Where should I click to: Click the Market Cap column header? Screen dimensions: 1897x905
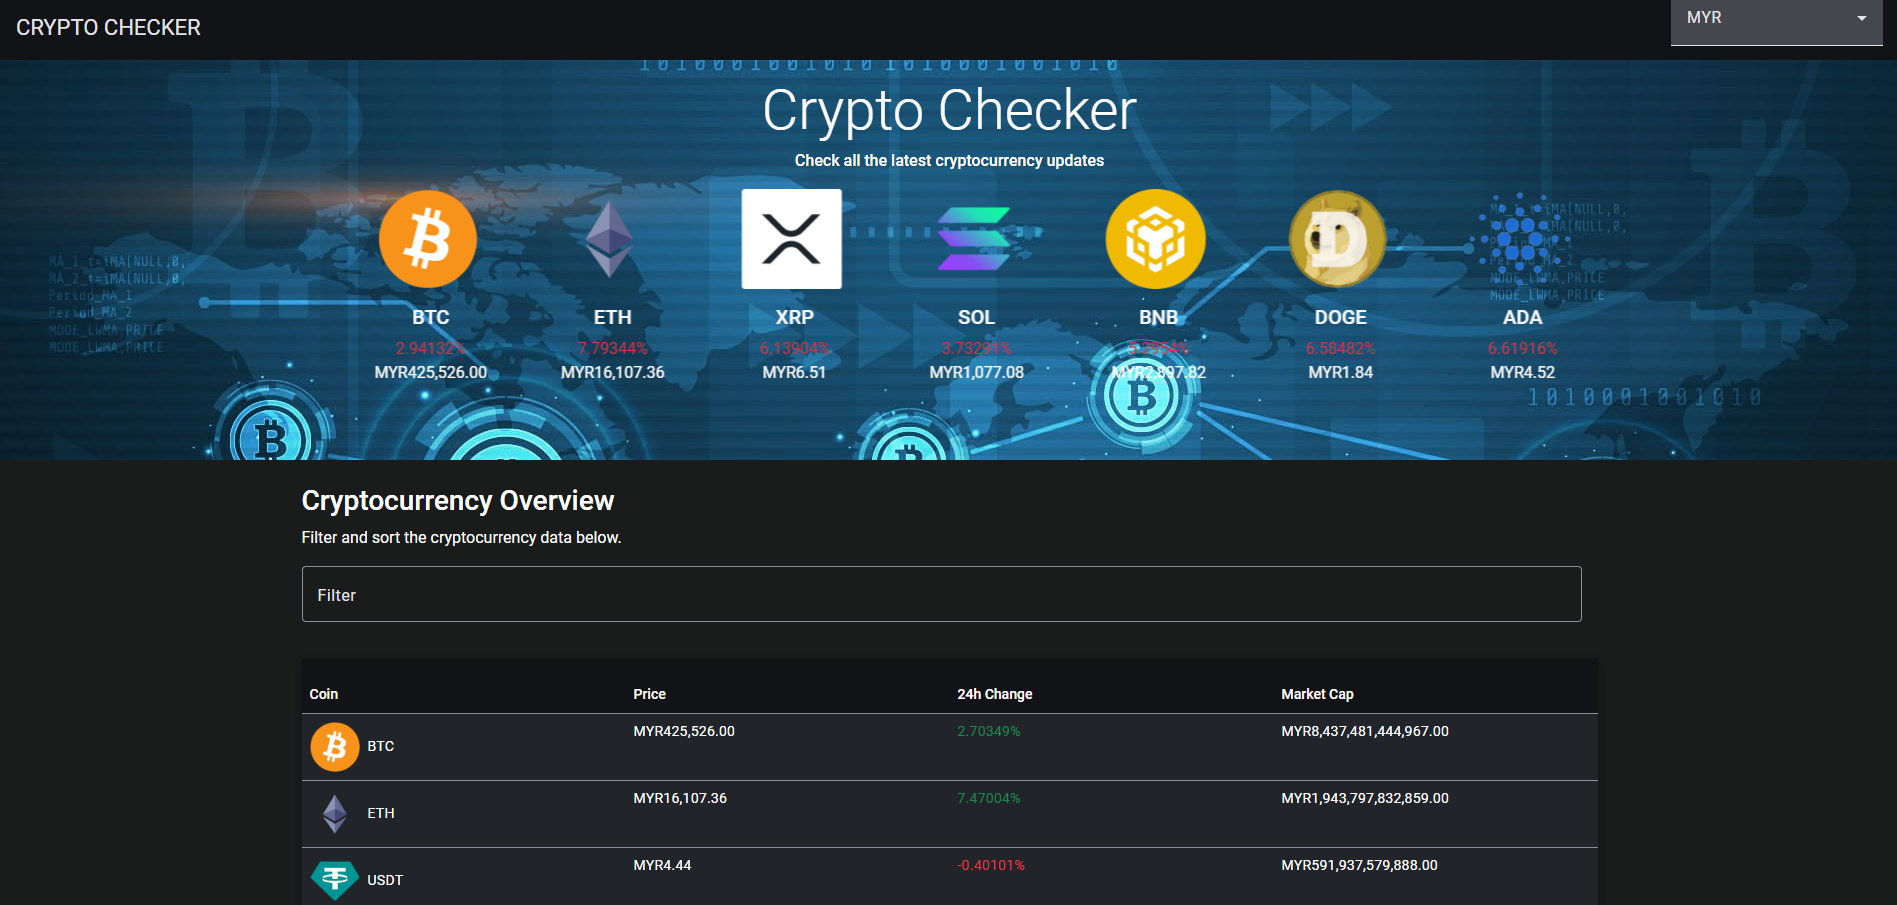(1317, 693)
